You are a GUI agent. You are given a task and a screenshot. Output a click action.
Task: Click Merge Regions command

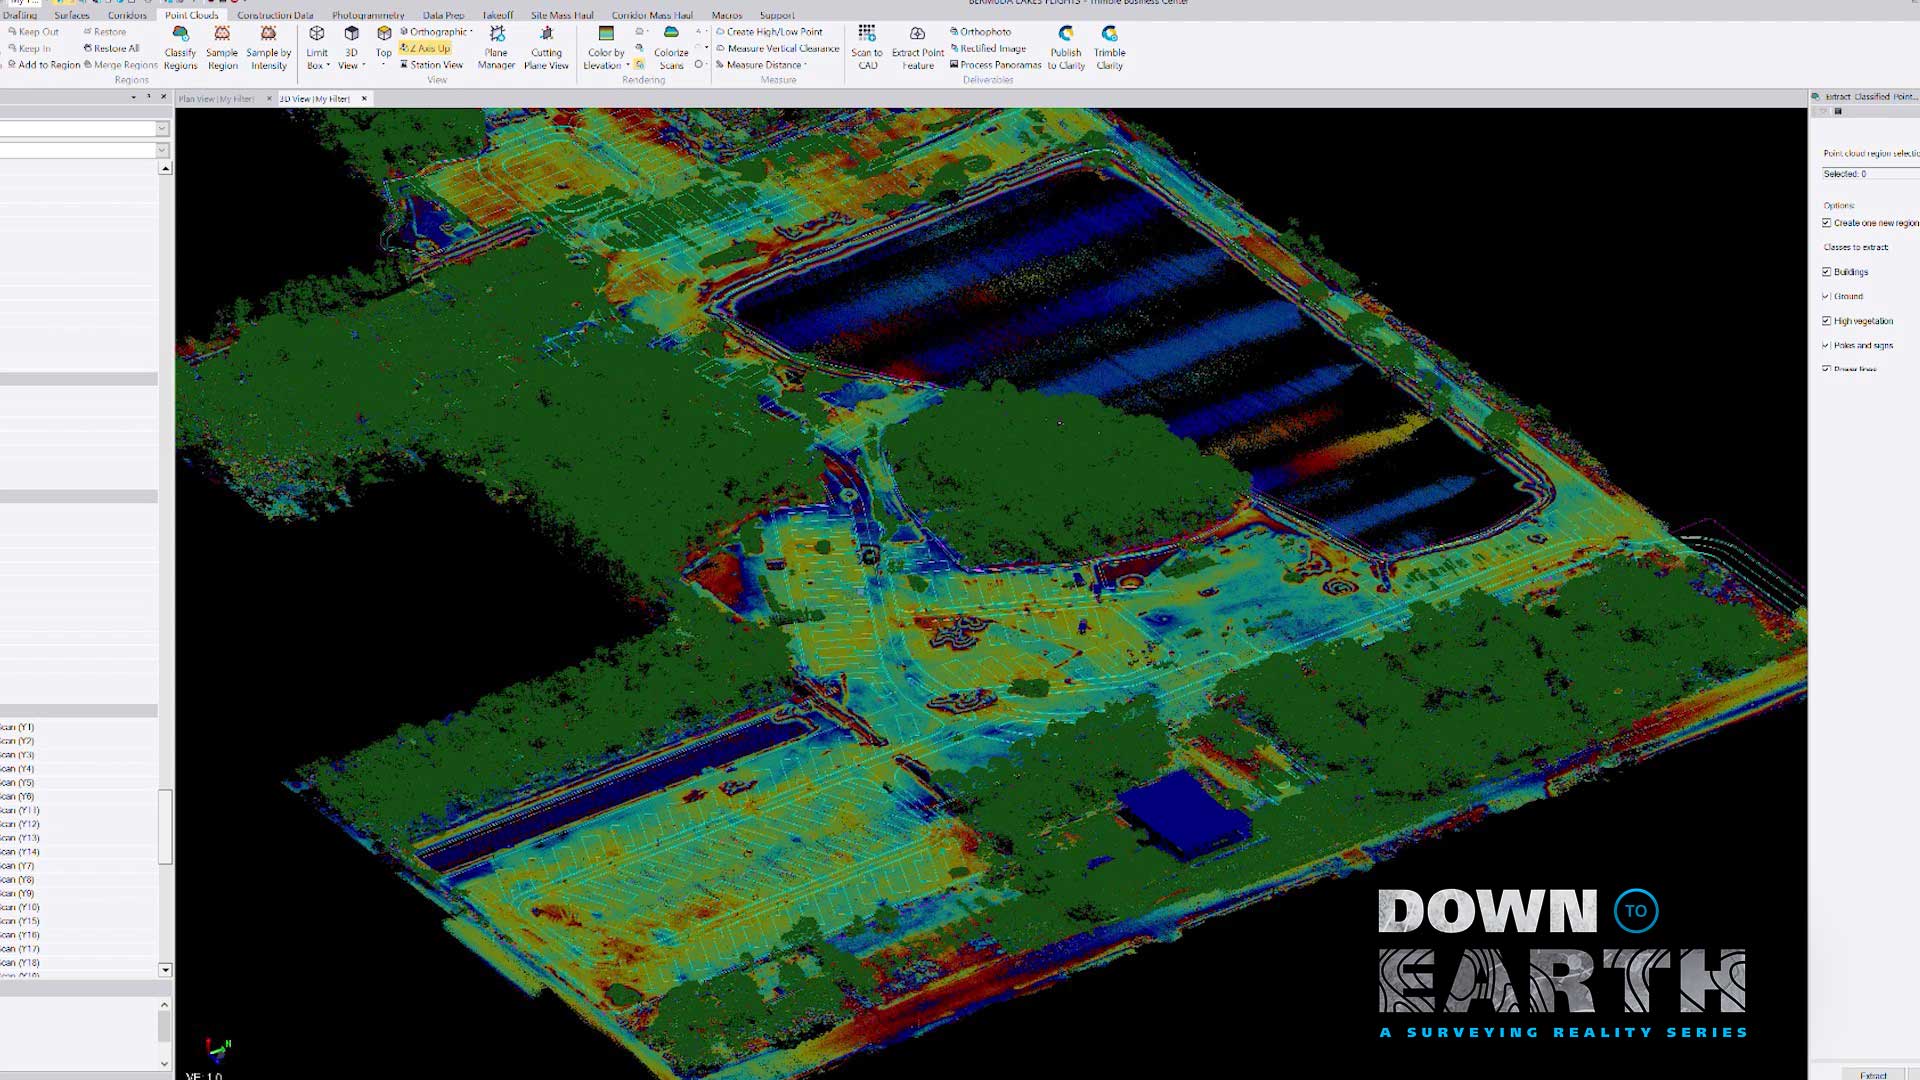point(120,65)
